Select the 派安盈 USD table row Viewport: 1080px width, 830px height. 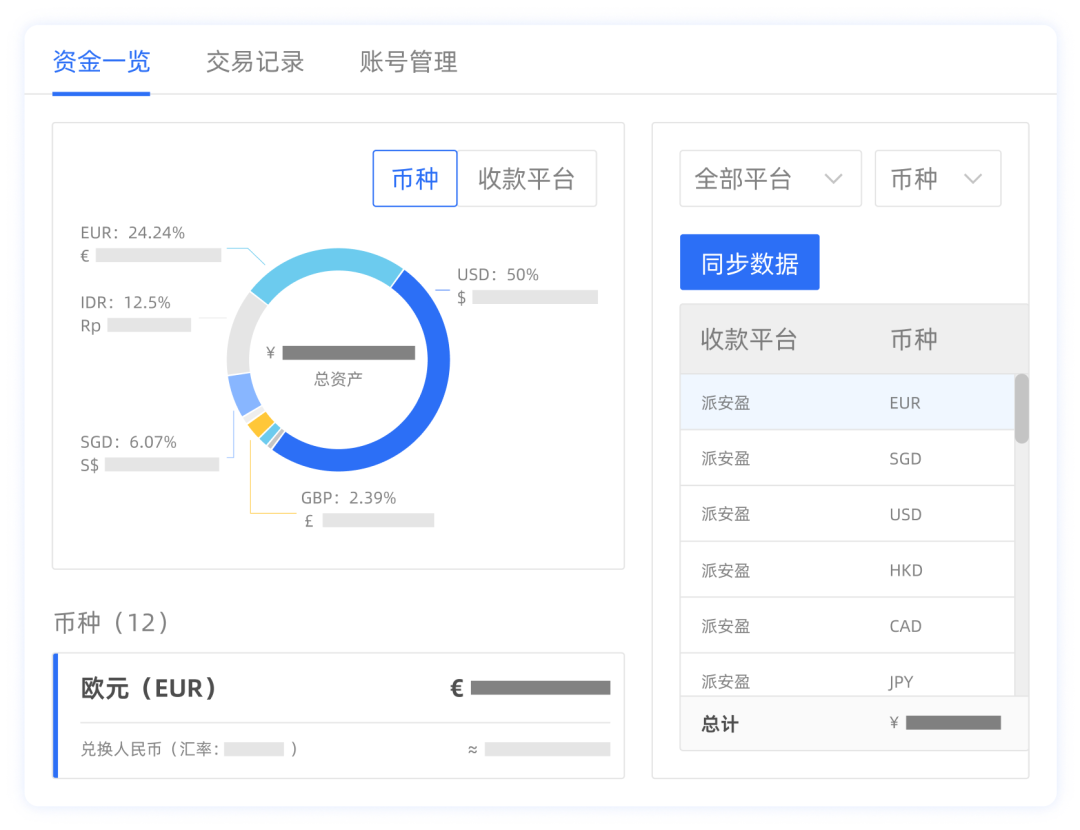pyautogui.click(x=847, y=514)
